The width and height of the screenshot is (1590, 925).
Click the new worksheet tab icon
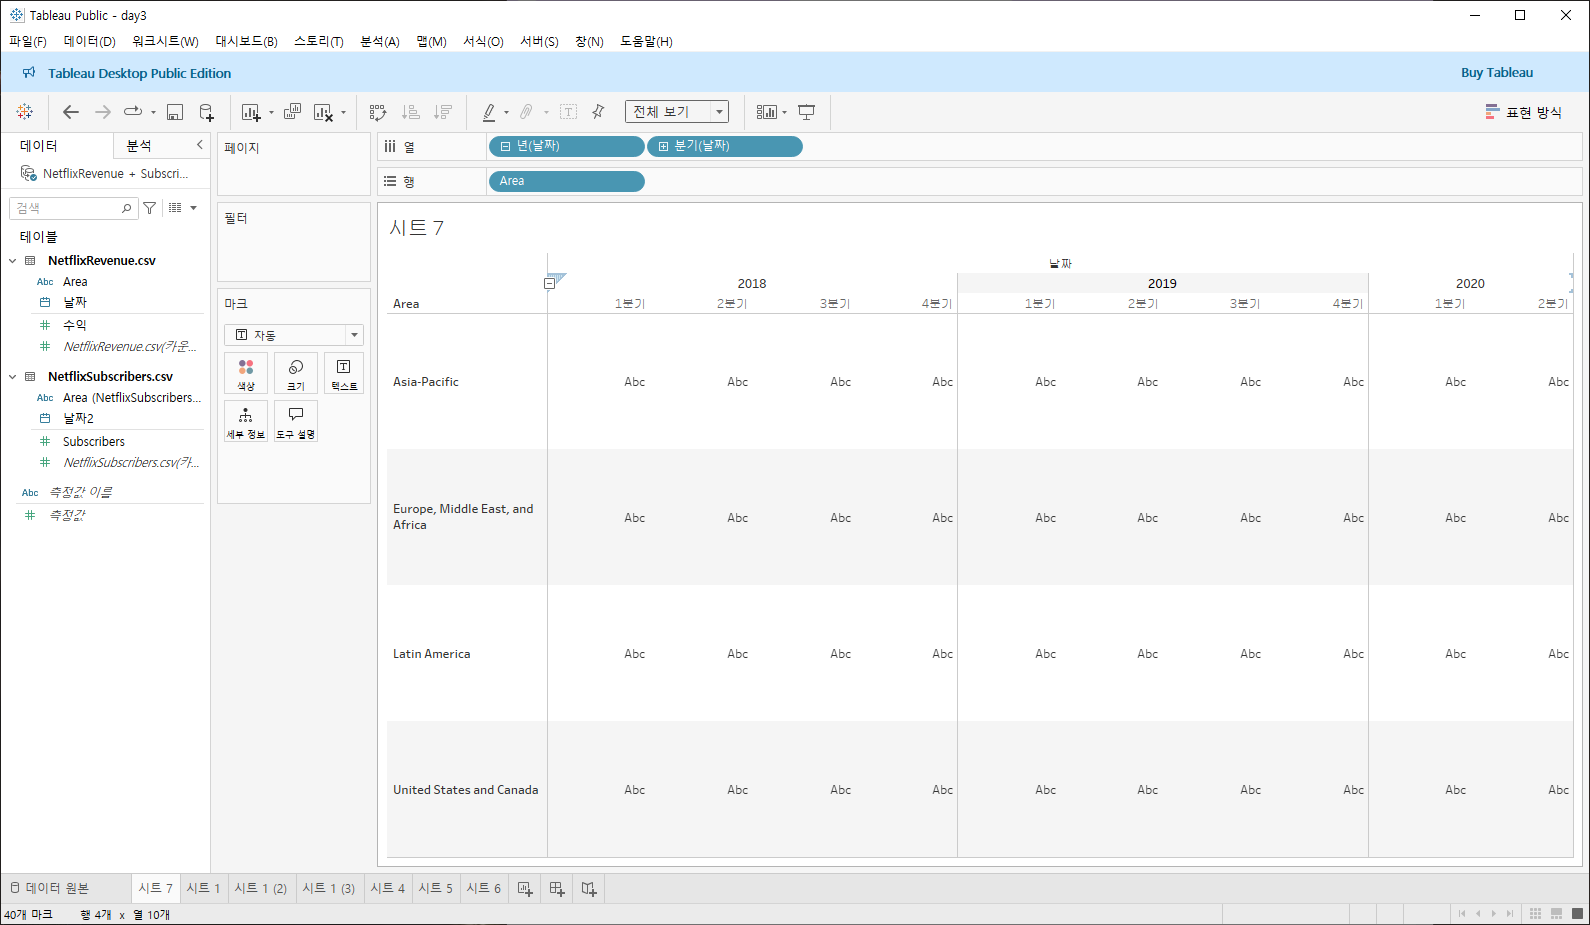[525, 888]
